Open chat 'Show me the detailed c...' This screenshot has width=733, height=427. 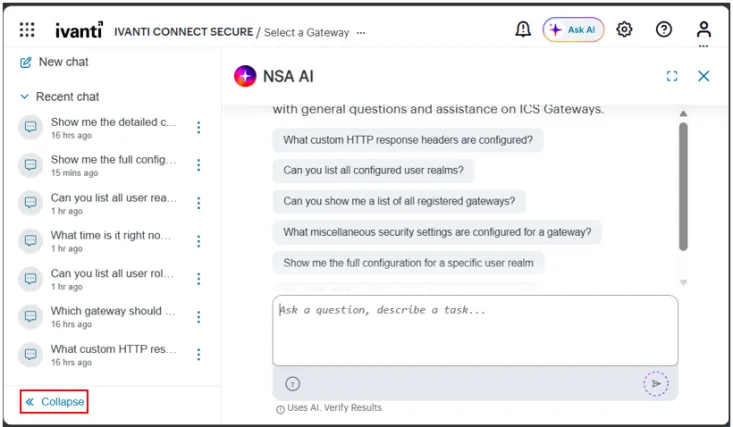click(114, 128)
